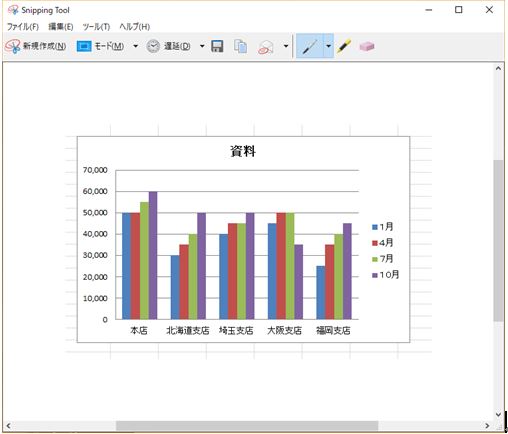Open the 編集(E) menu
Image resolution: width=508 pixels, height=434 pixels.
[61, 27]
